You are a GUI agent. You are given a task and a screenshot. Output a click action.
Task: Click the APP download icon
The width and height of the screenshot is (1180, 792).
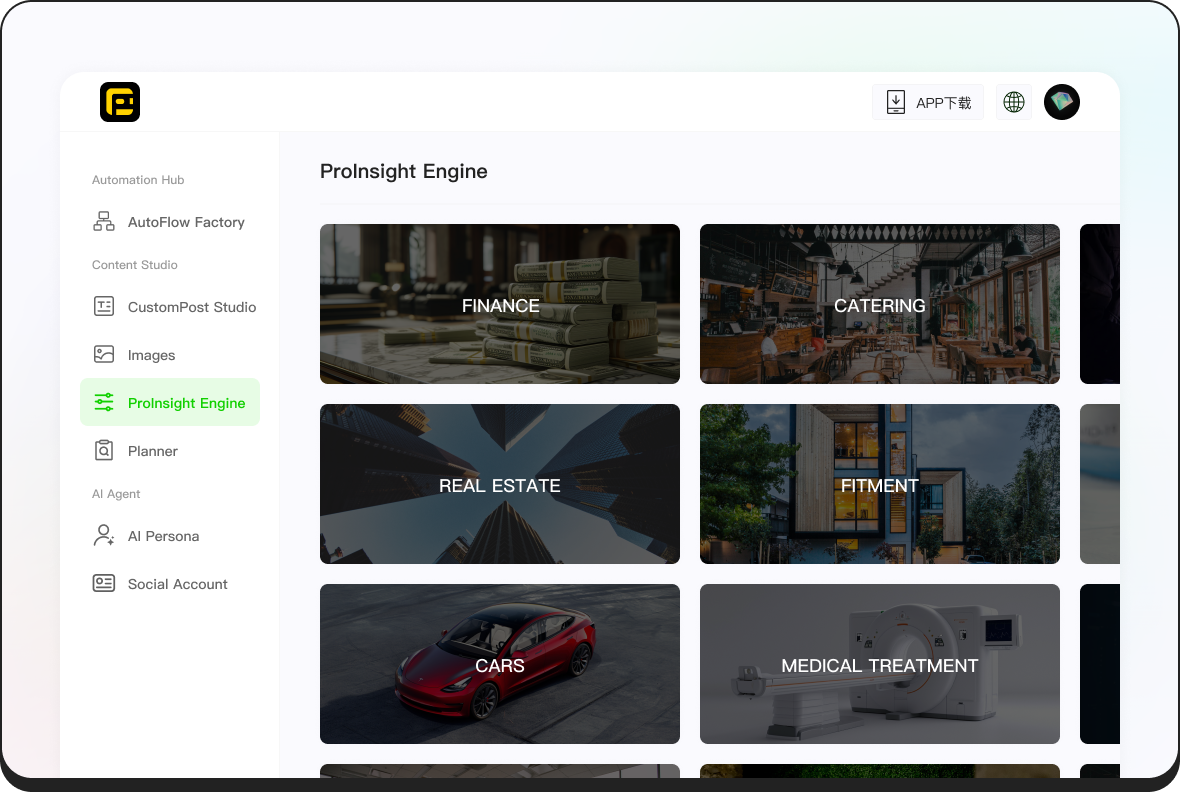pyautogui.click(x=896, y=102)
